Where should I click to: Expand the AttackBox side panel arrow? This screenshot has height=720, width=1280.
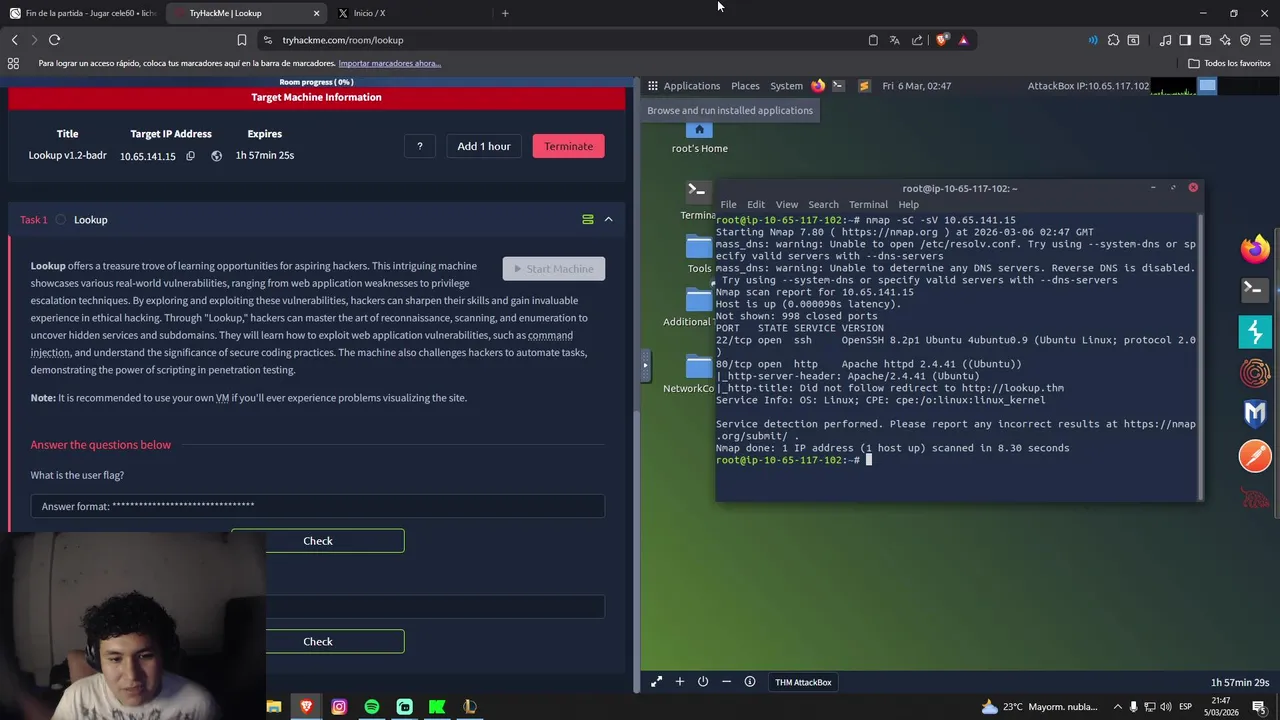645,365
